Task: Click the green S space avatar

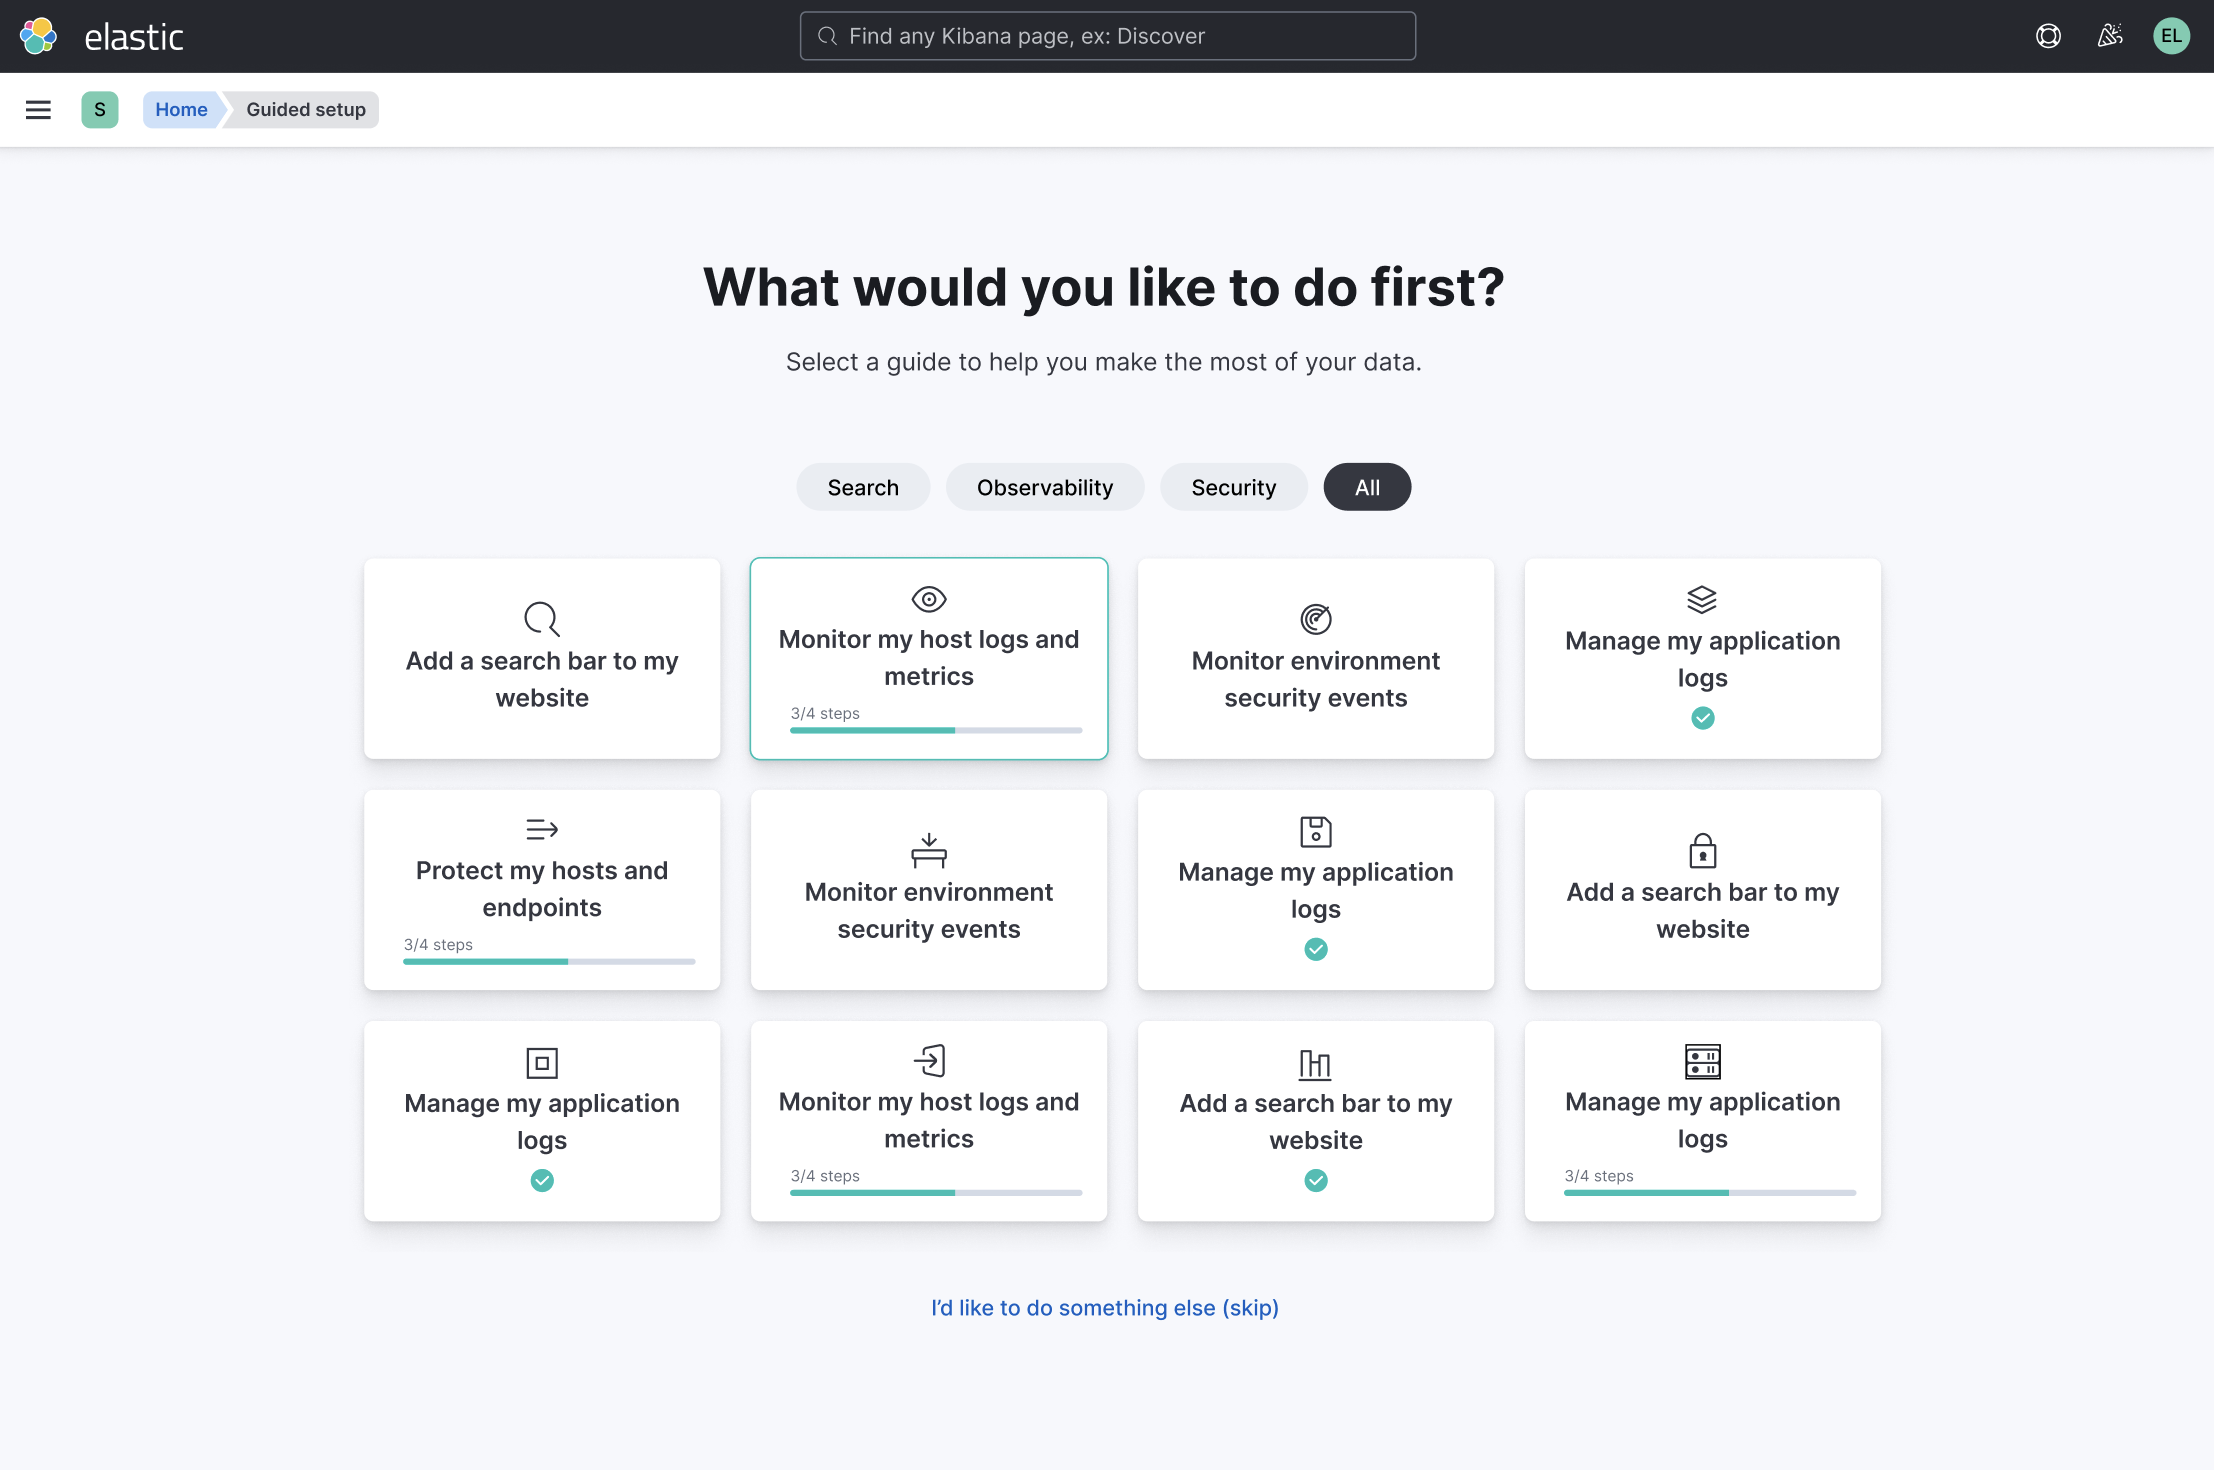Action: [x=100, y=110]
